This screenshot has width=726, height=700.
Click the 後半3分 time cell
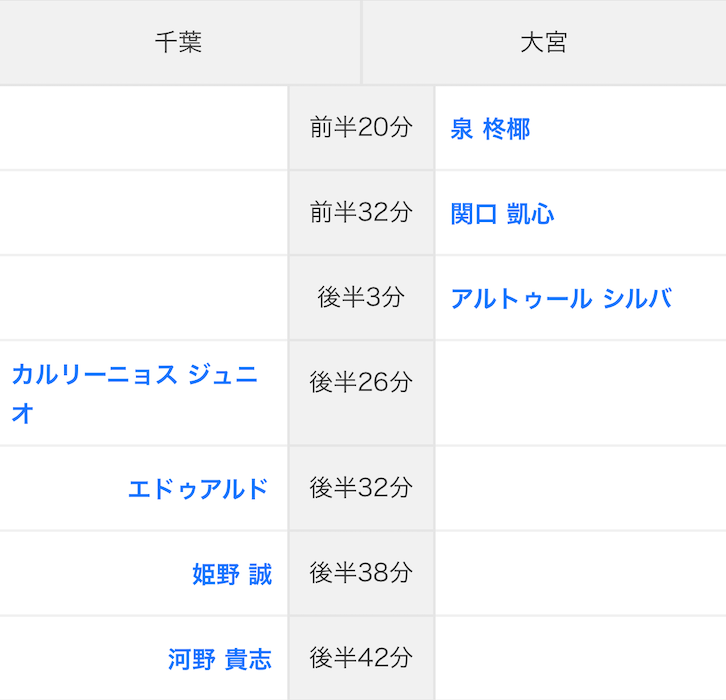(361, 298)
